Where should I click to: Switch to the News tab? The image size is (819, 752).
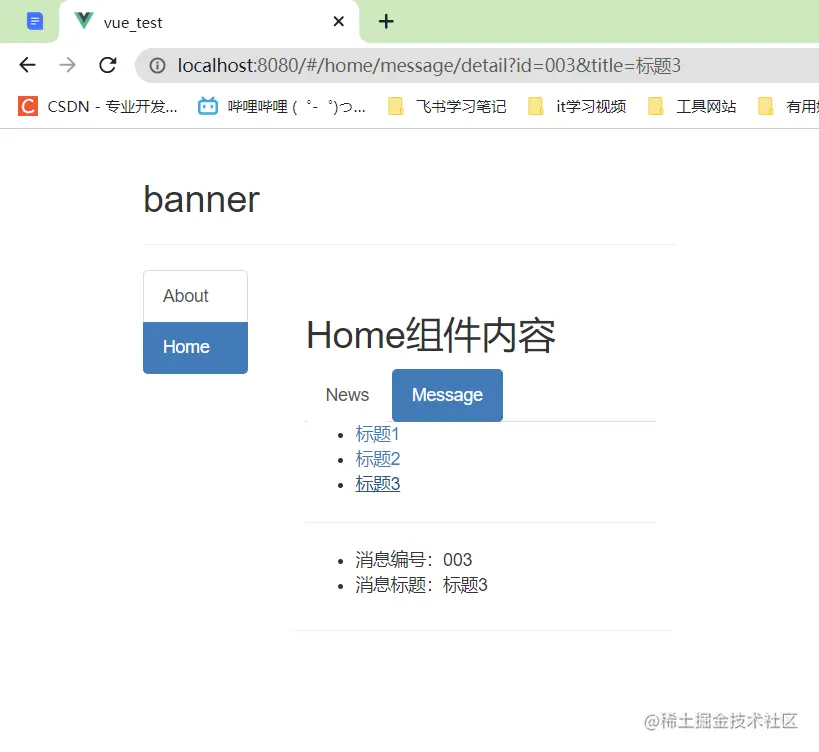tap(347, 395)
